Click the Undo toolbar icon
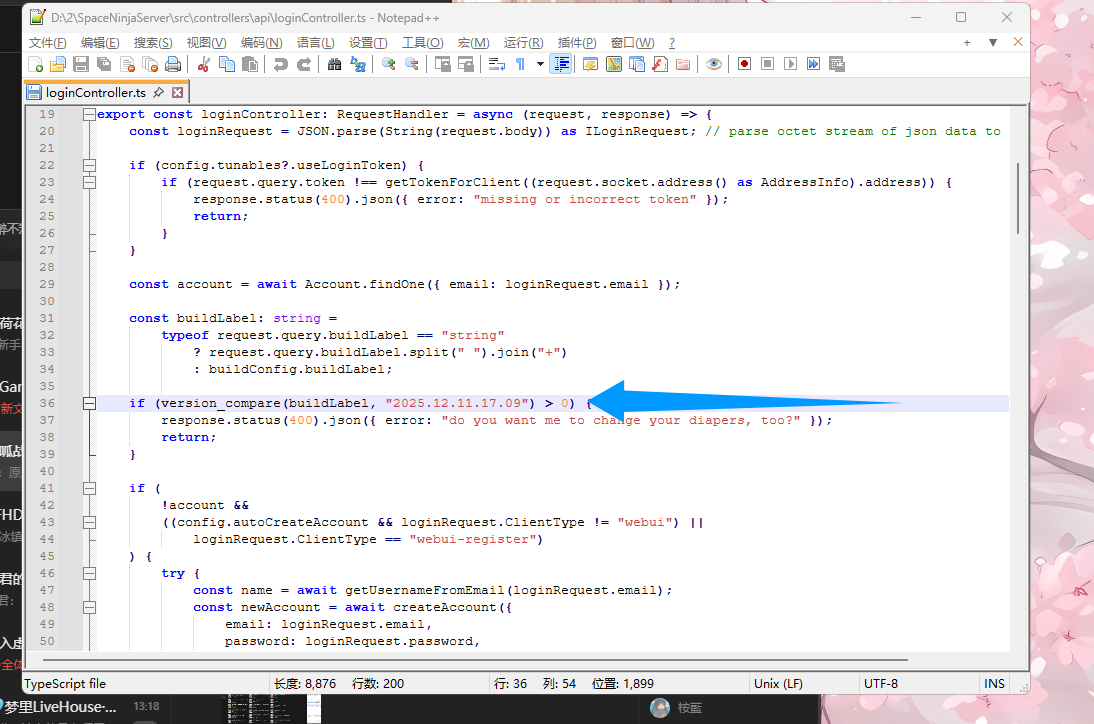 point(281,64)
